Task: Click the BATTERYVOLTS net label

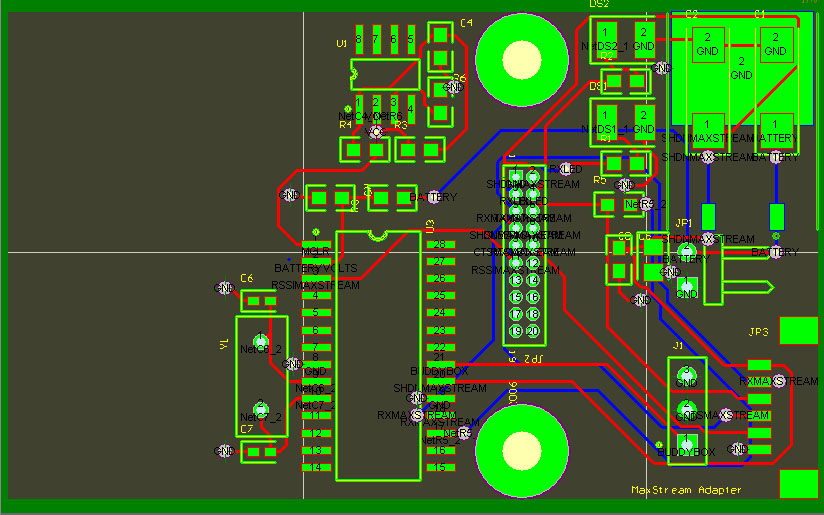Action: tap(315, 268)
